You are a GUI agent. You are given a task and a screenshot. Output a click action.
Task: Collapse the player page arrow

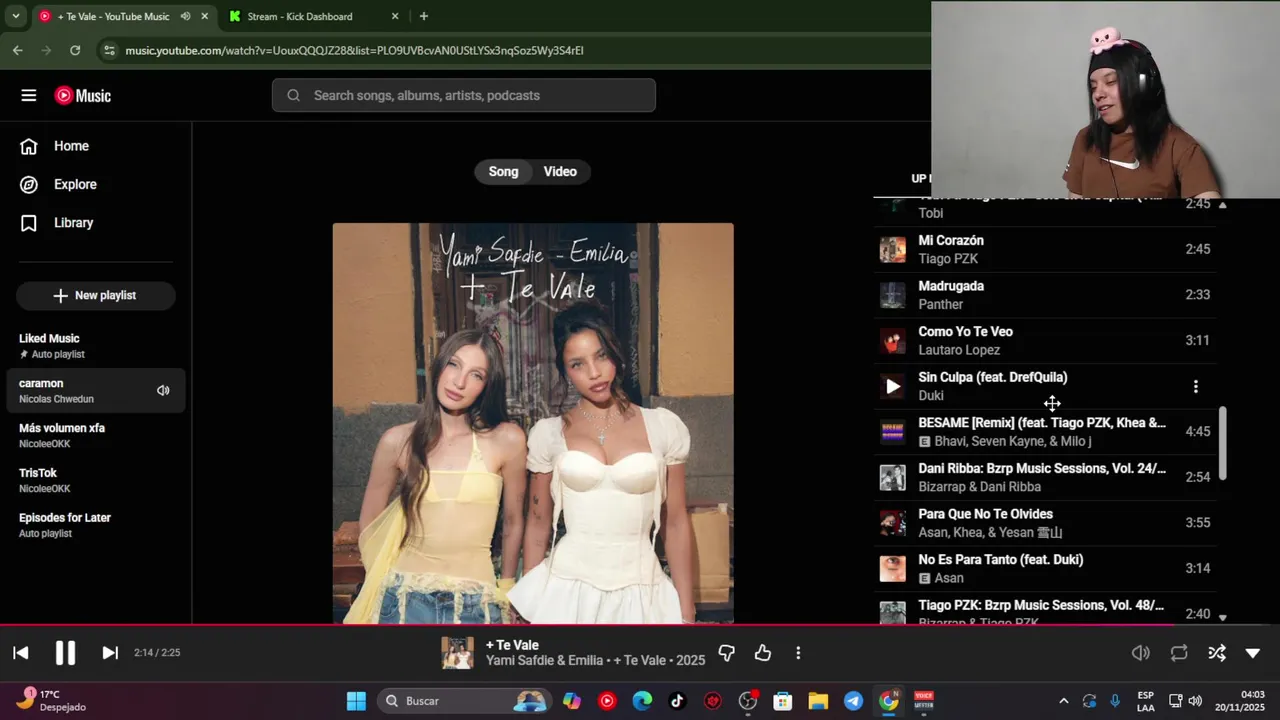[1253, 653]
